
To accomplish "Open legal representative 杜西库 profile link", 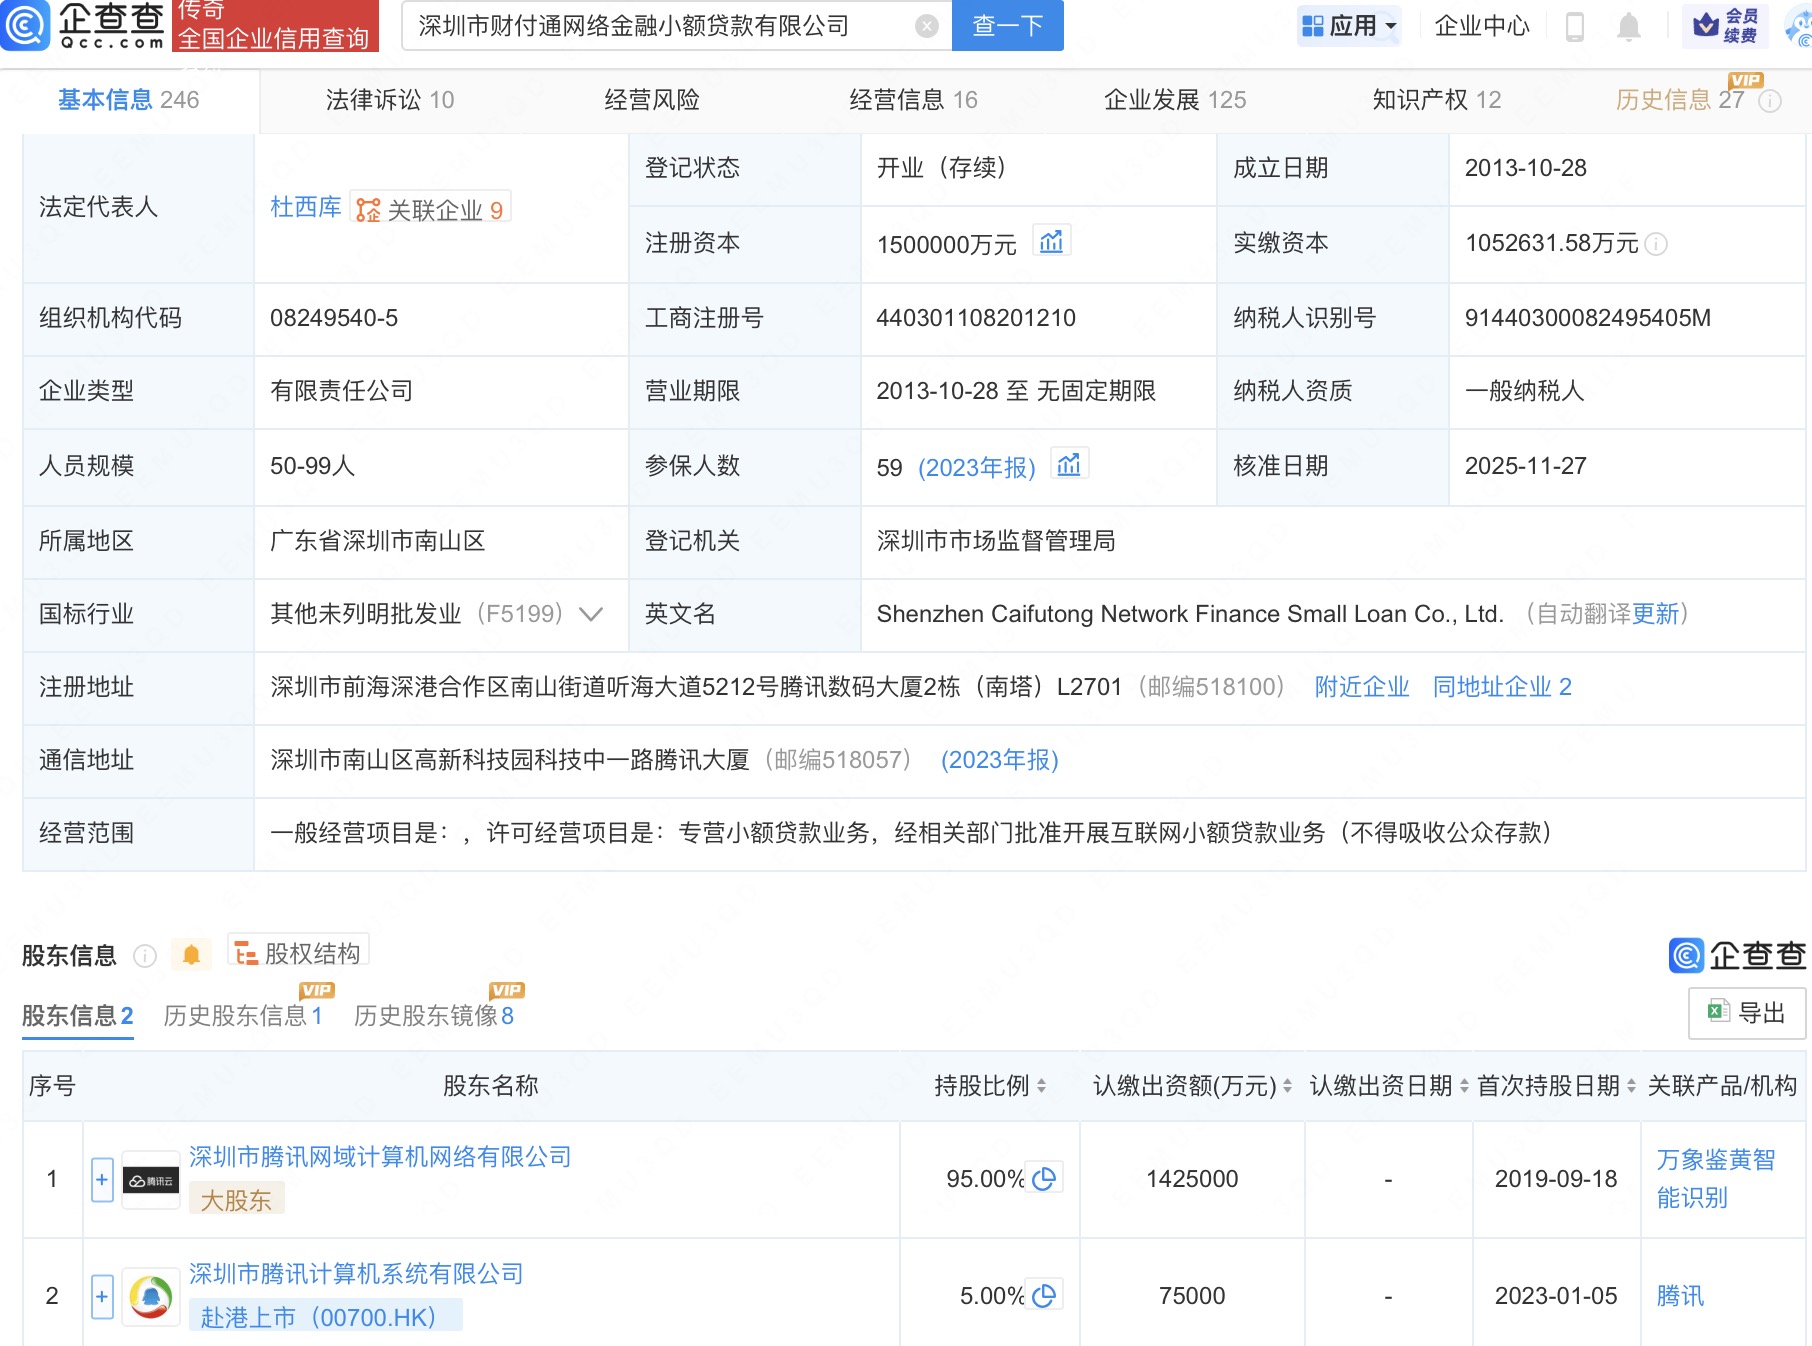I will tap(305, 208).
